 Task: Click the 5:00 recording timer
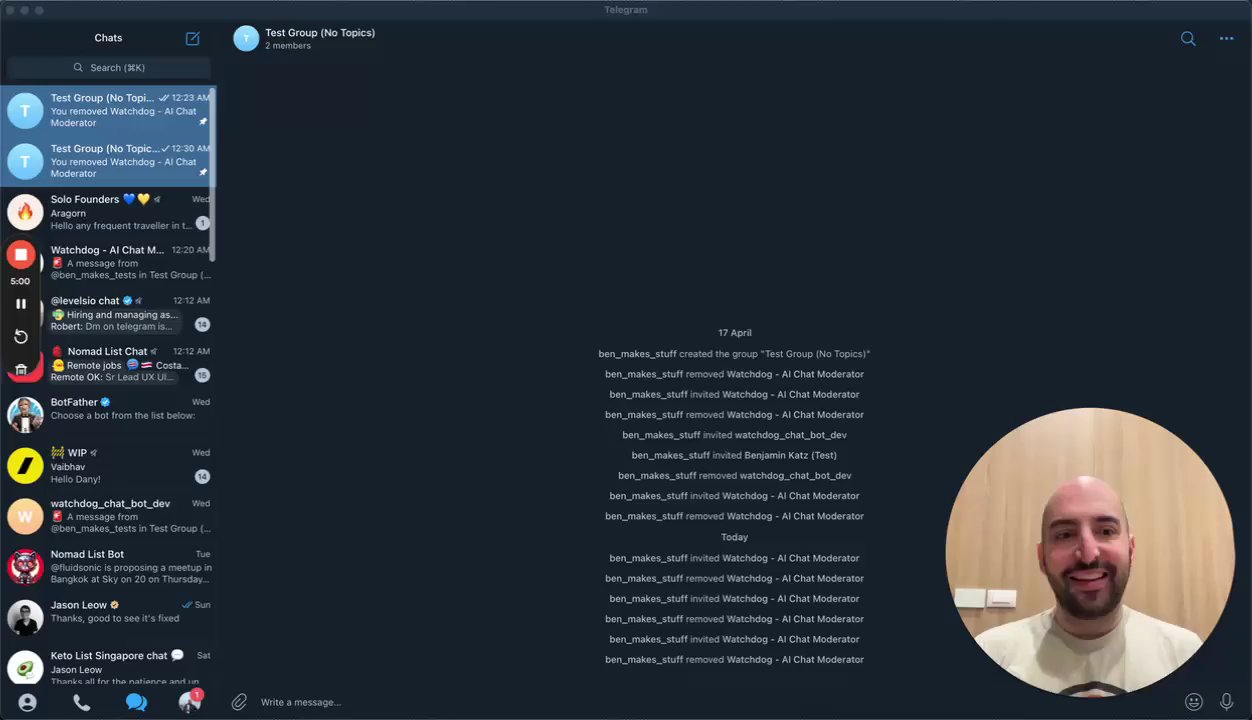(x=21, y=281)
